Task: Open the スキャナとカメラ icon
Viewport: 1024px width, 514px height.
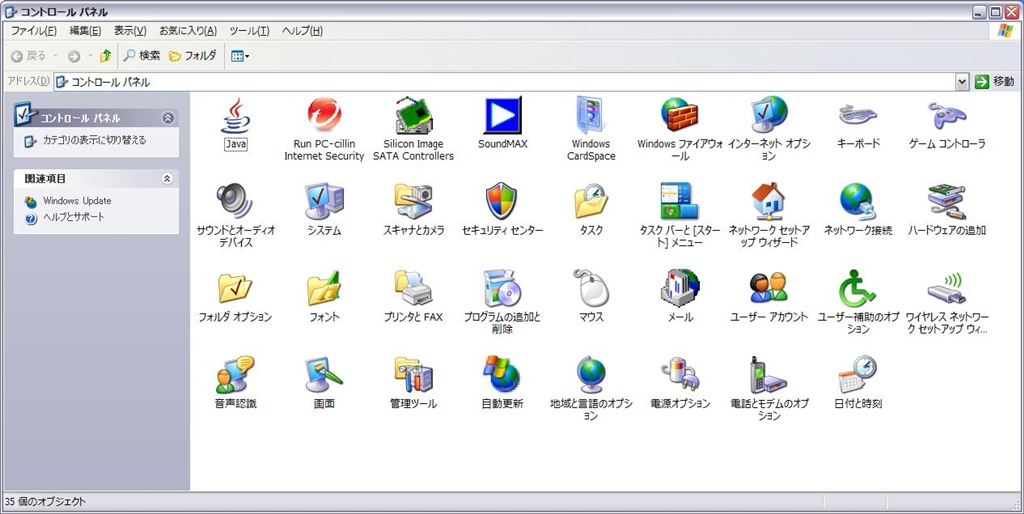Action: pos(413,201)
